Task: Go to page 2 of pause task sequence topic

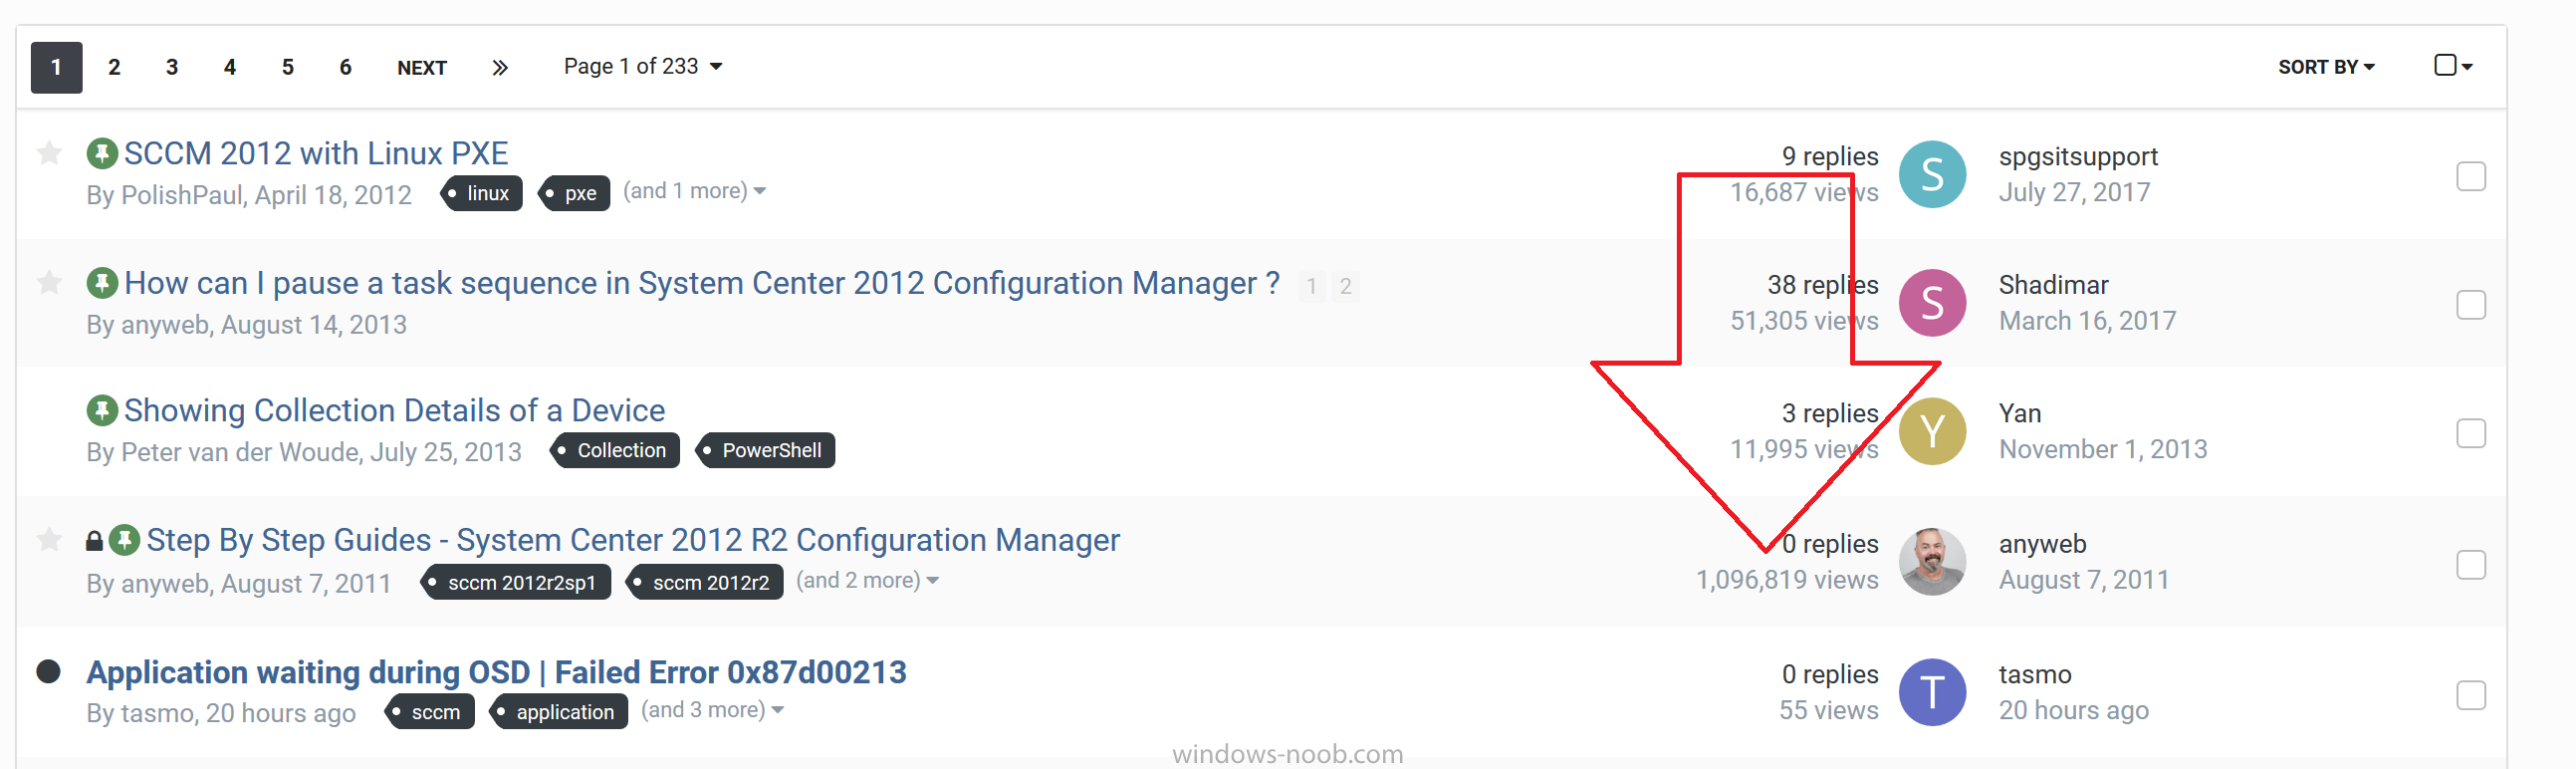Action: point(1345,287)
